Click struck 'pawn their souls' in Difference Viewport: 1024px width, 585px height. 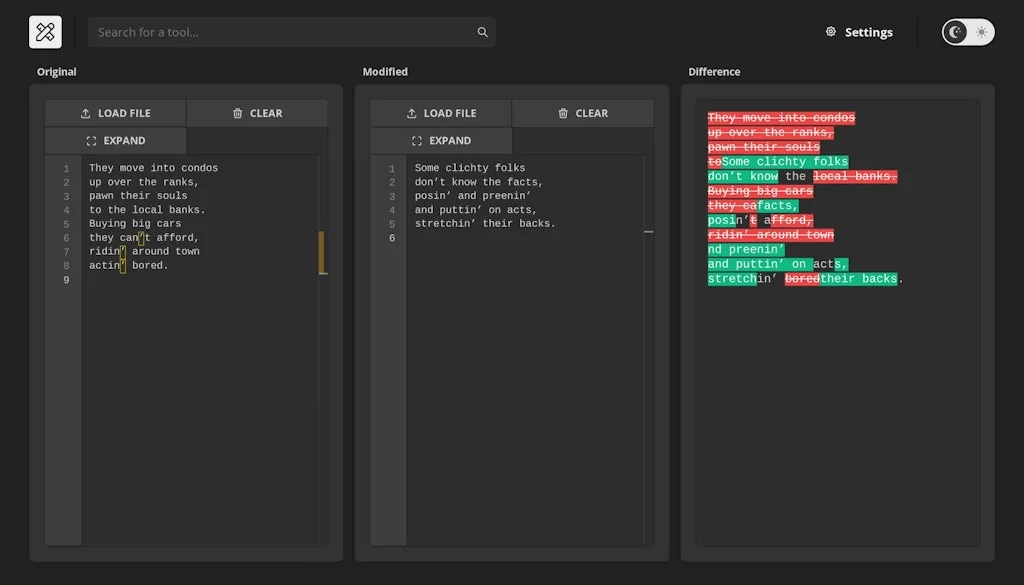(x=763, y=147)
